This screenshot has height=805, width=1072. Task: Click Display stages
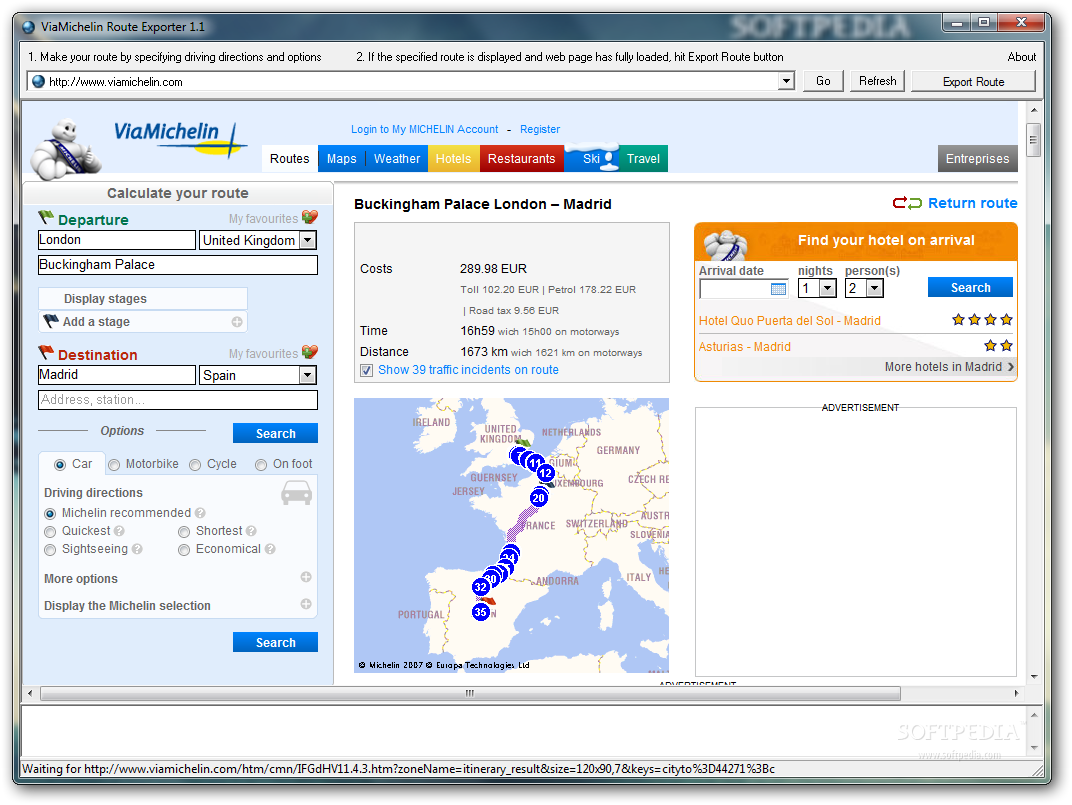coord(143,299)
